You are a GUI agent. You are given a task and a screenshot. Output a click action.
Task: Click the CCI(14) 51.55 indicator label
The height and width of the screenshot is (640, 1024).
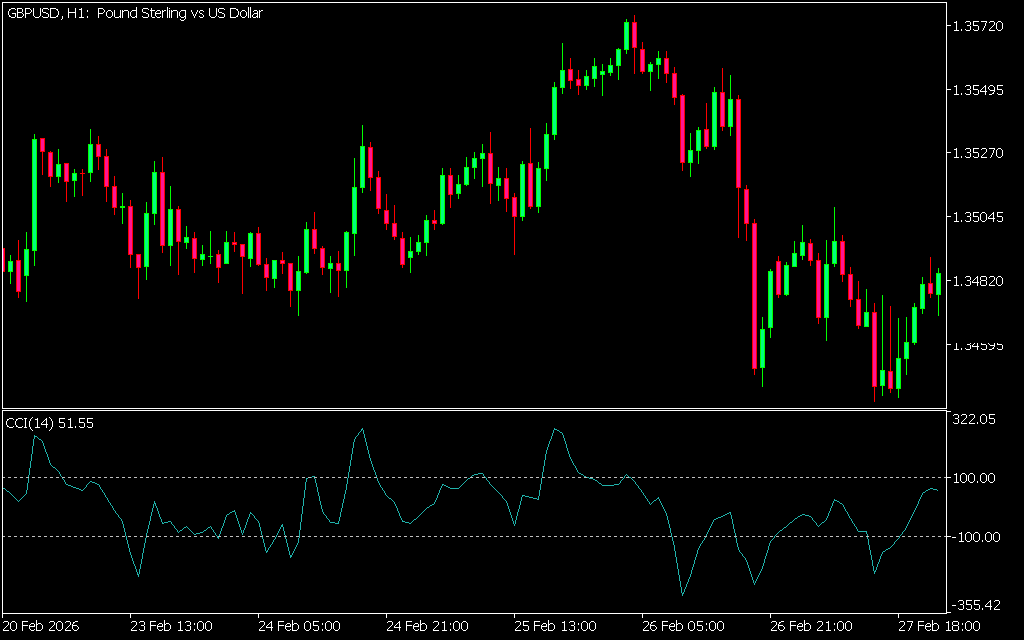(x=50, y=424)
